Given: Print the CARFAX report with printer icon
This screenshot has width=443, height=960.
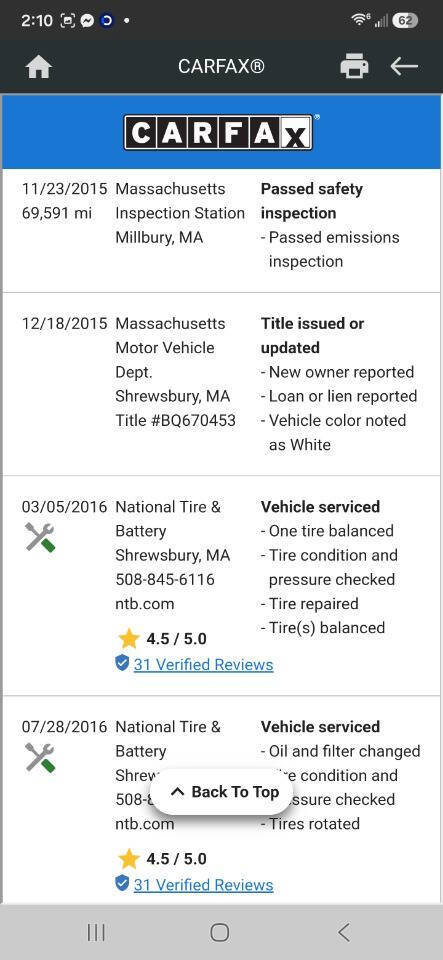Looking at the screenshot, I should [x=354, y=66].
